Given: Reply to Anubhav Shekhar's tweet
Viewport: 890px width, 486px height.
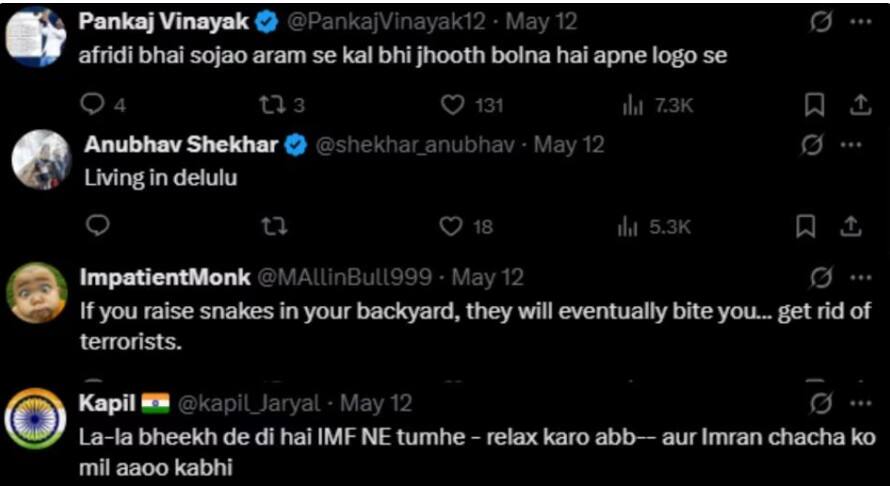Looking at the screenshot, I should pos(96,227).
